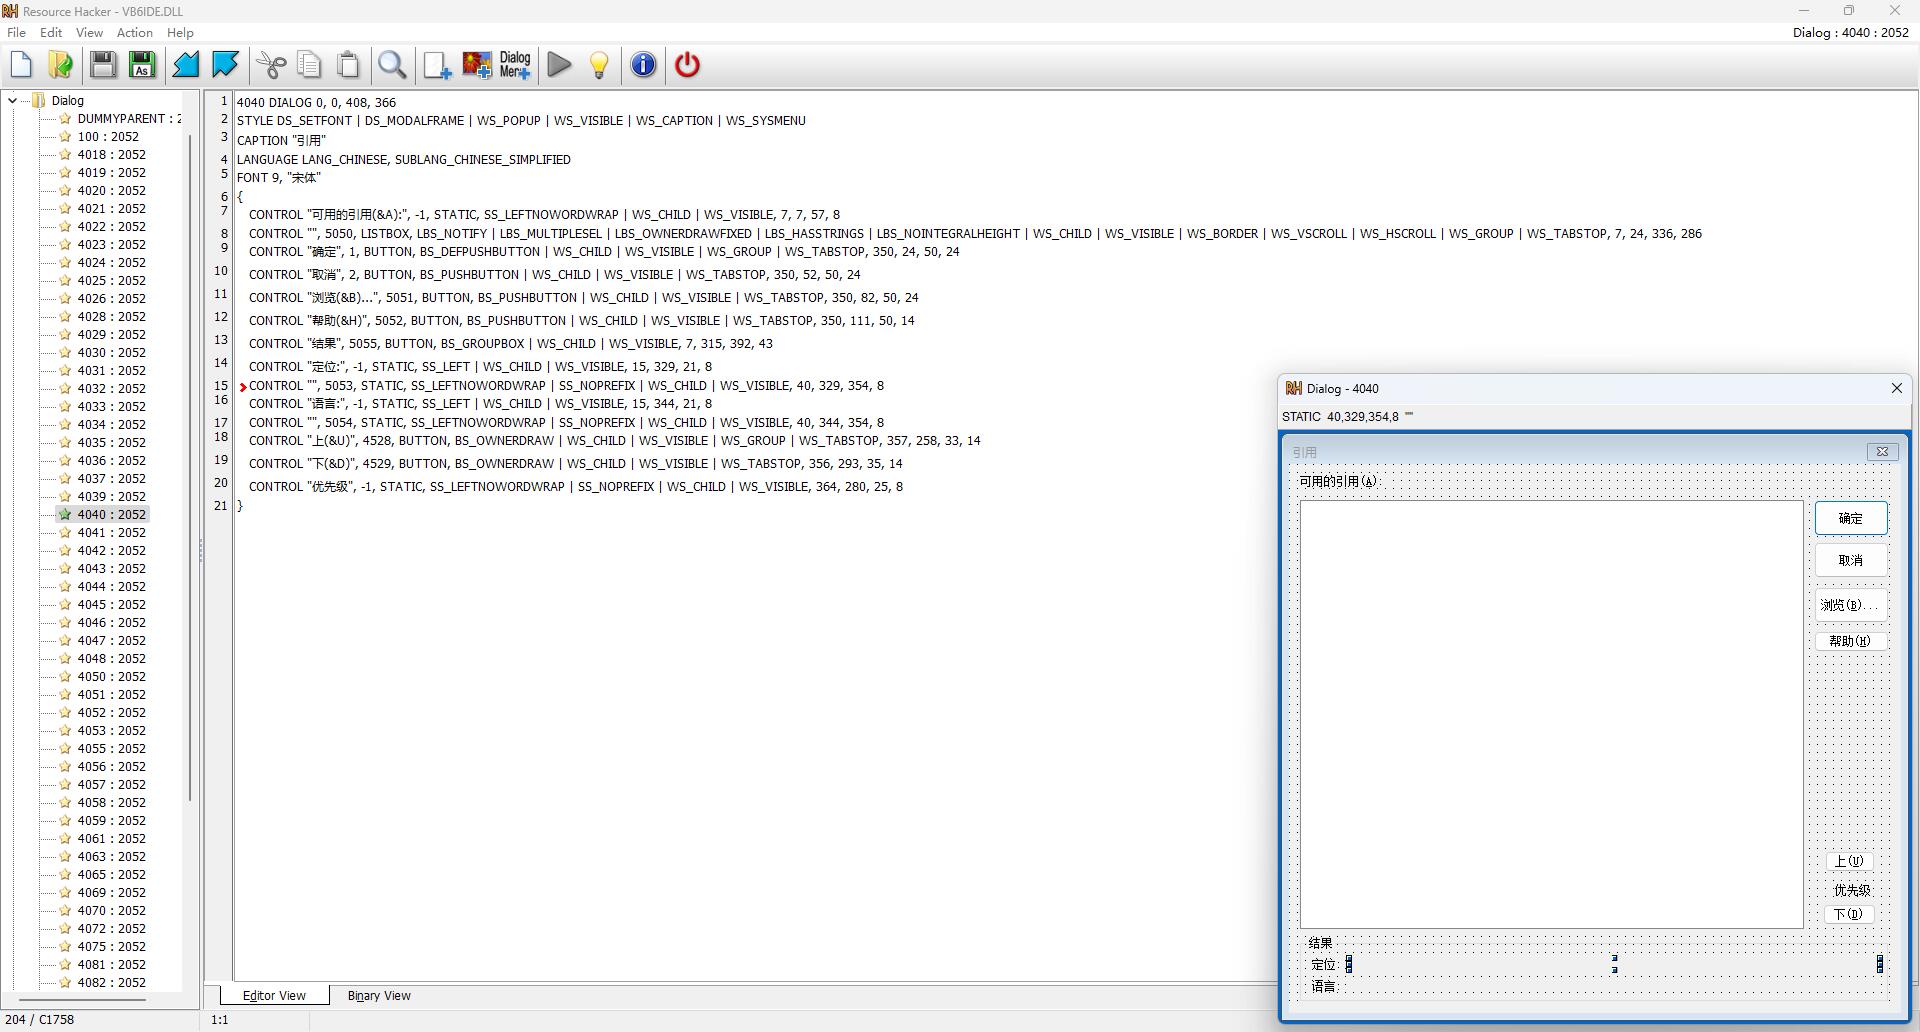This screenshot has height=1032, width=1920.
Task: Click the 帮助(H) button in preview
Action: [x=1851, y=641]
